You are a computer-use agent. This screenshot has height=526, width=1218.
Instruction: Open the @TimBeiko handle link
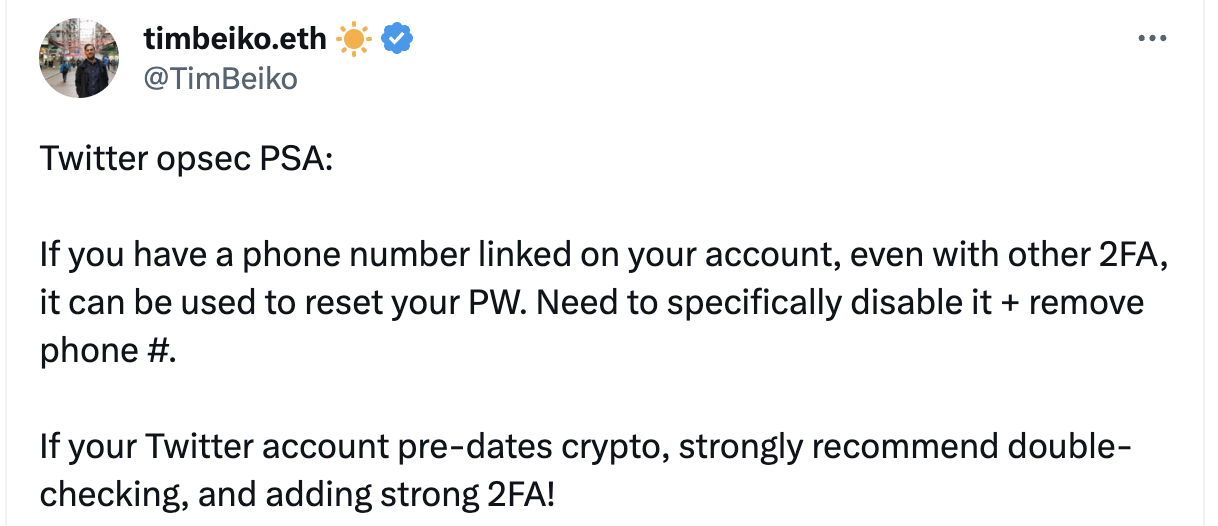point(221,78)
